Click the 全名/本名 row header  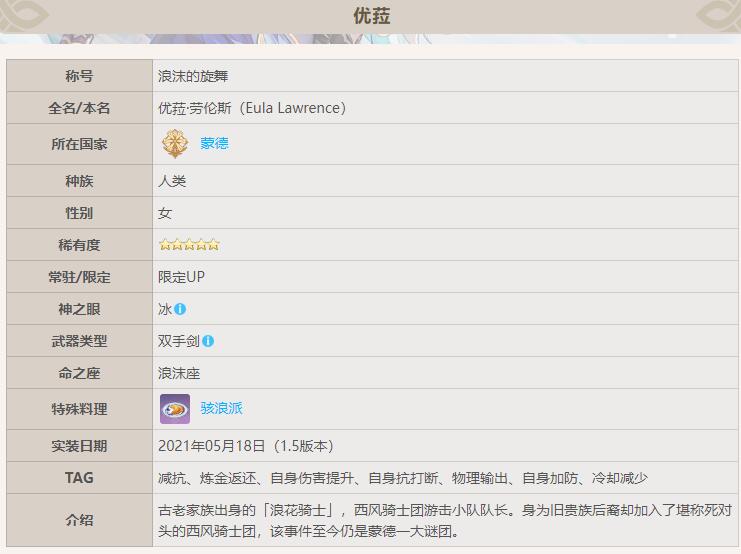pos(79,108)
